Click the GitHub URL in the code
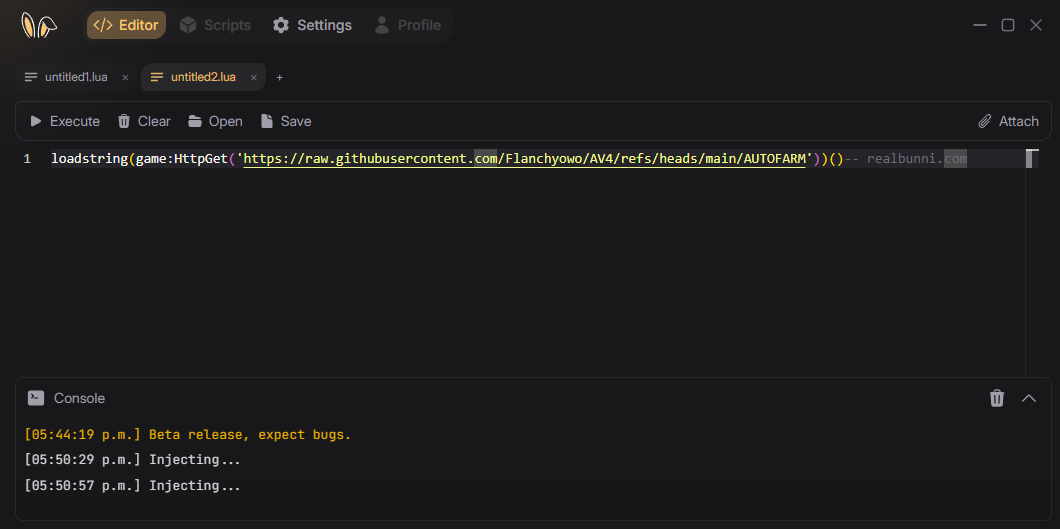The width and height of the screenshot is (1060, 529). 524,158
